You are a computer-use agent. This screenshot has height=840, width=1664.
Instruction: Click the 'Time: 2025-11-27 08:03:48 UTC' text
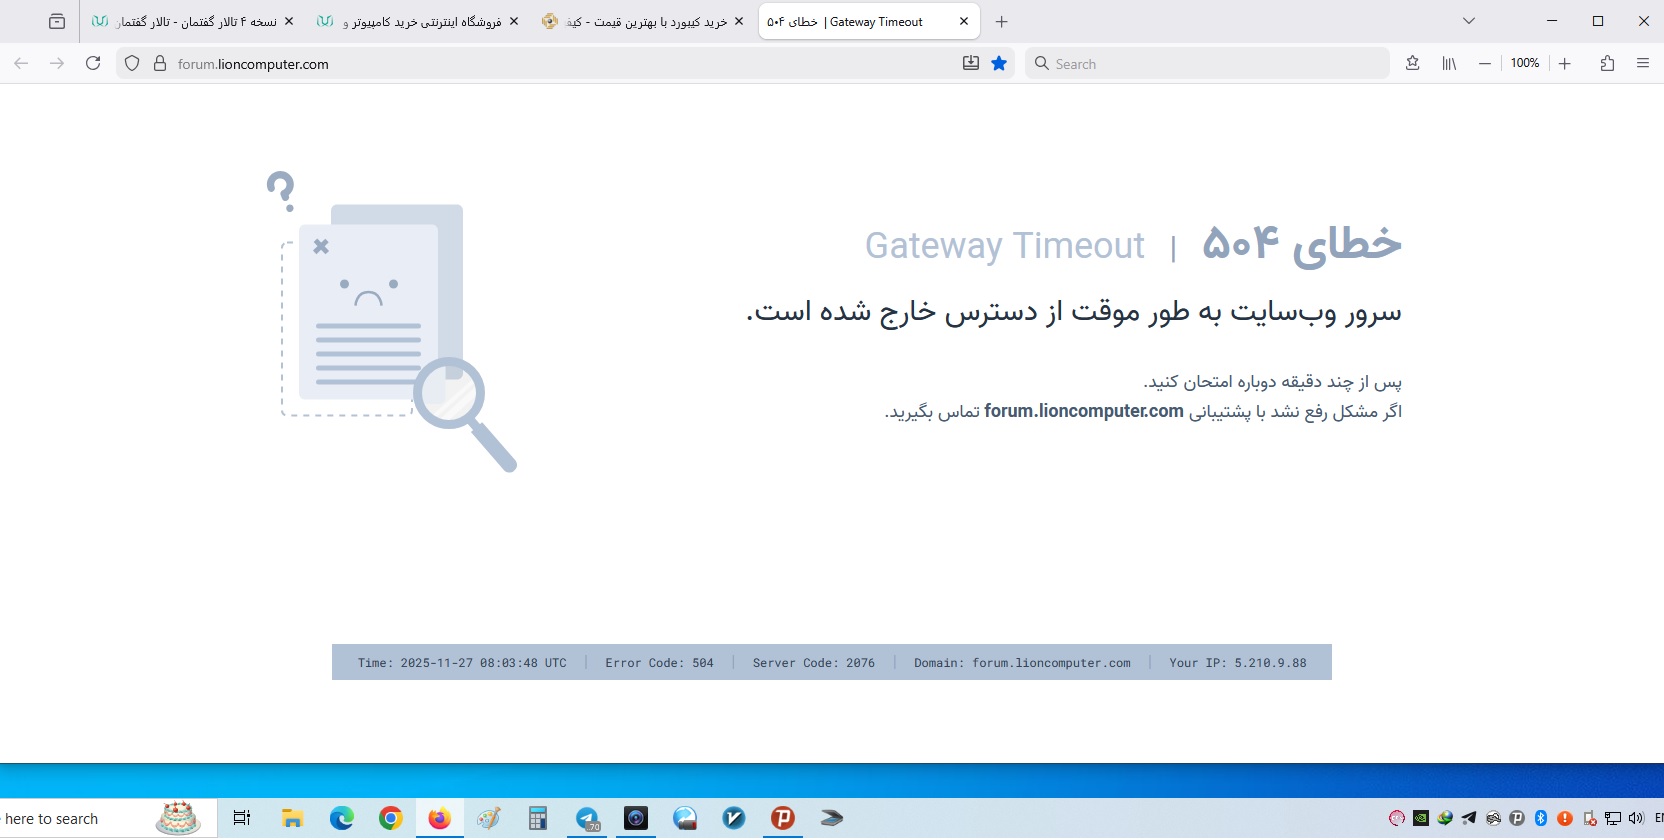tap(462, 663)
